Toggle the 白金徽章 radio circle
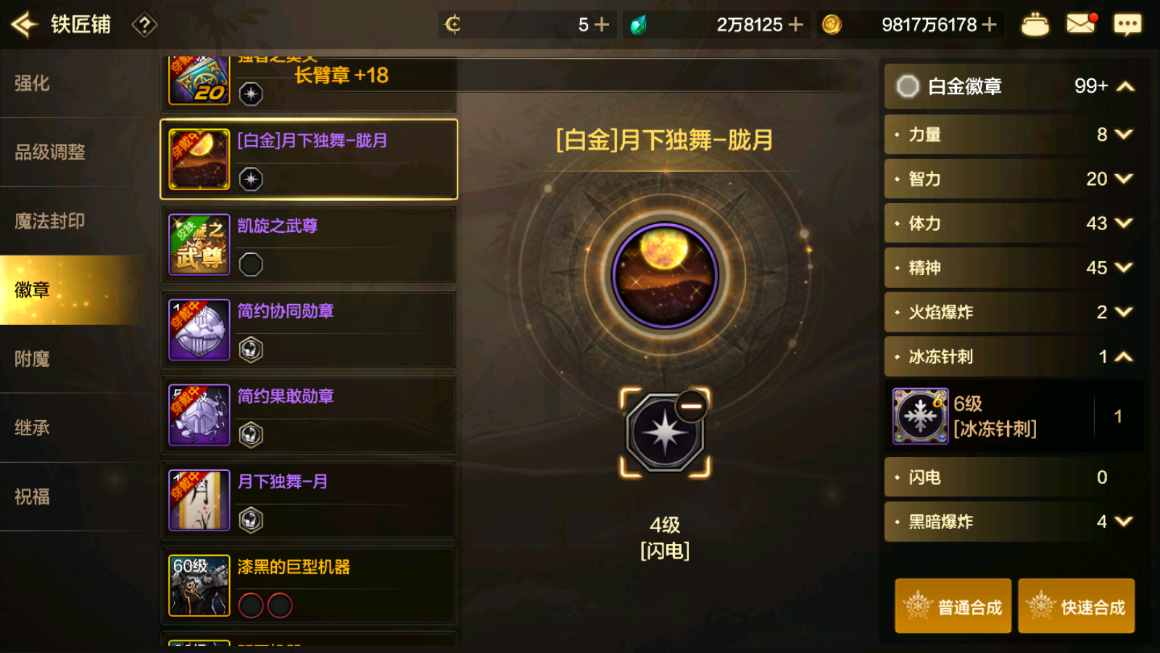Image resolution: width=1160 pixels, height=653 pixels. [907, 87]
